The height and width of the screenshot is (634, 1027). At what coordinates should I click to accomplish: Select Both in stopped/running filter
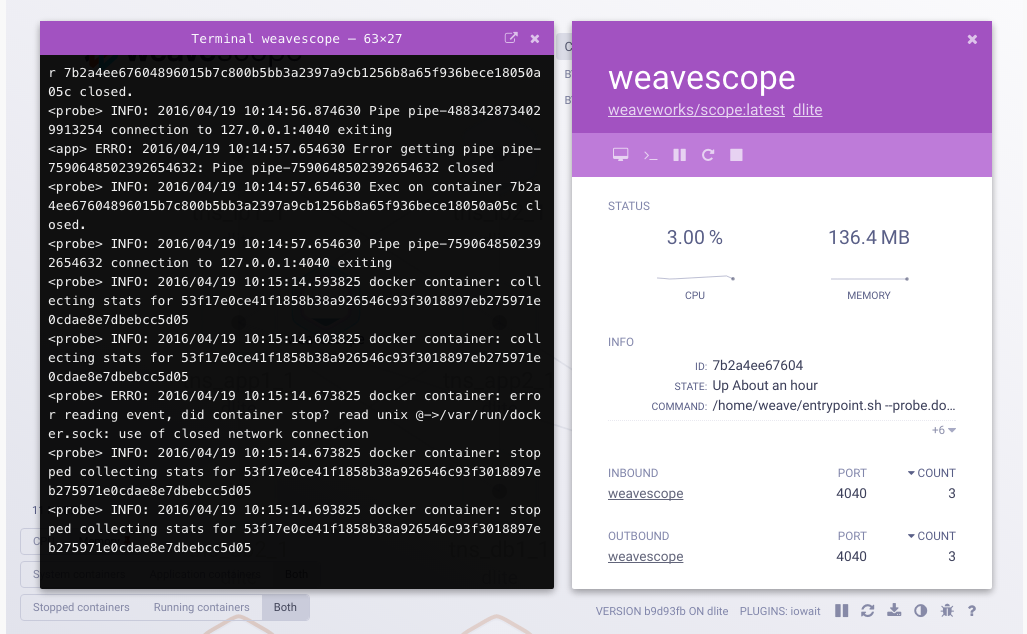pos(285,607)
